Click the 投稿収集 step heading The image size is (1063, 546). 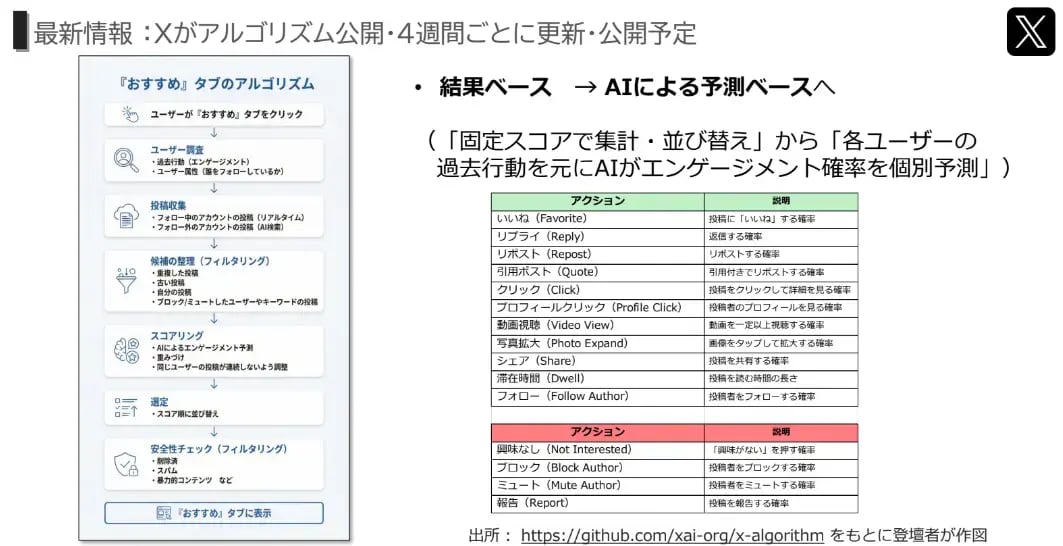(168, 206)
